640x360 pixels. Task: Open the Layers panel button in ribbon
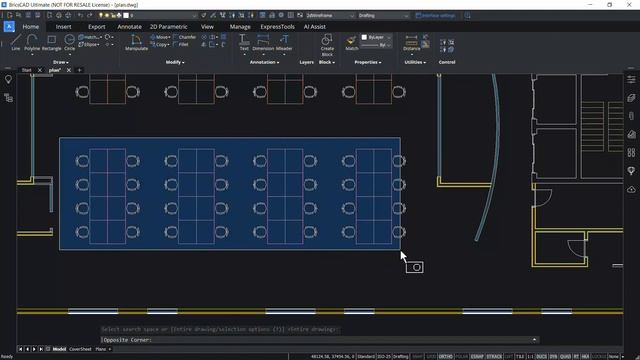(307, 62)
